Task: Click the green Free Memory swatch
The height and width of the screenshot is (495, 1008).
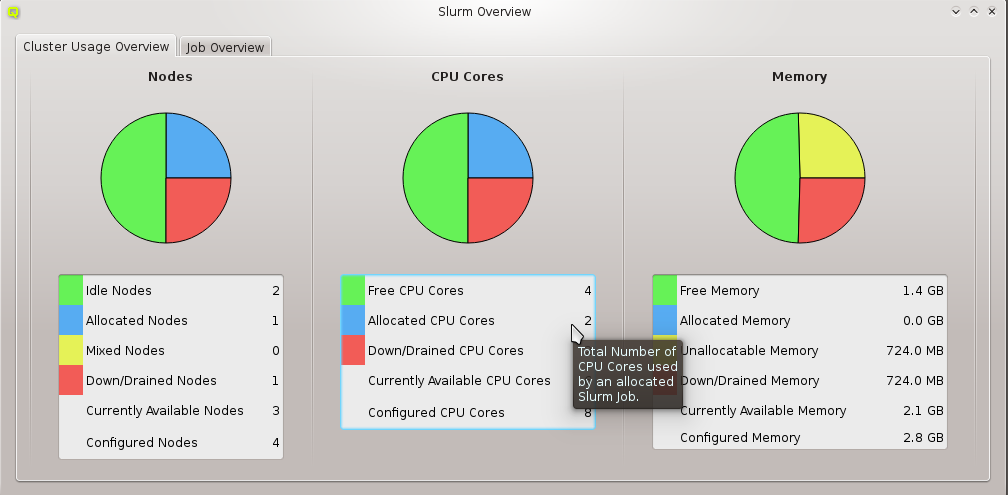Action: click(665, 290)
